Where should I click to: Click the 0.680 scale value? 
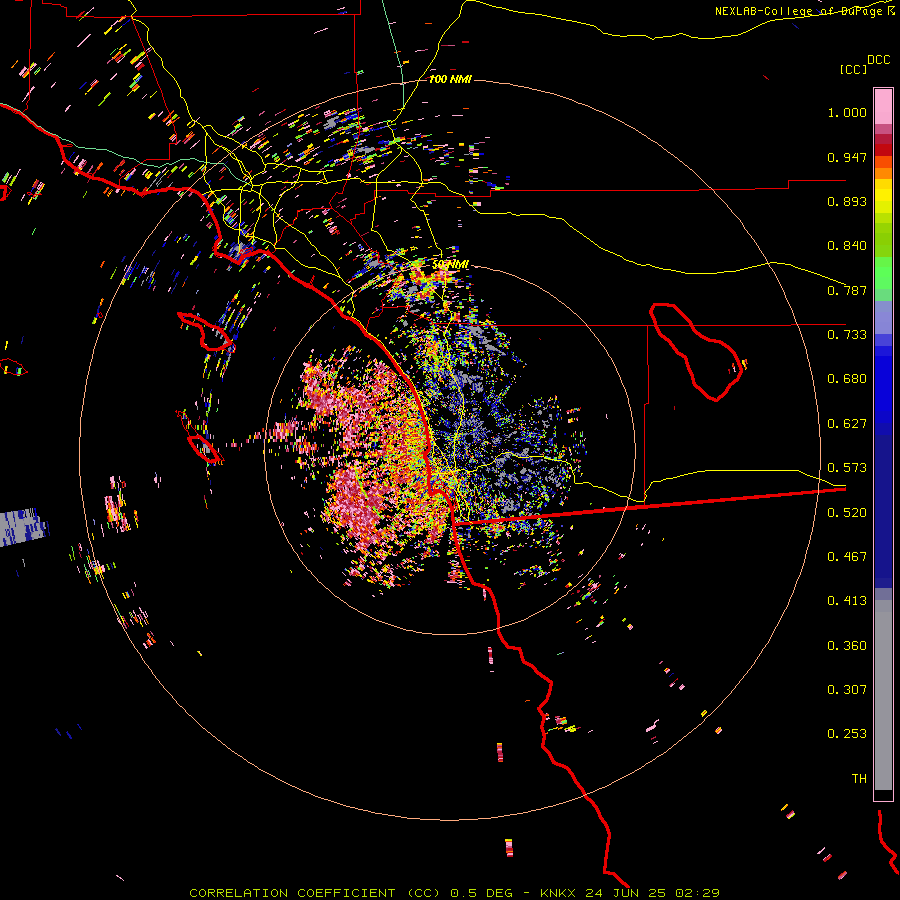[x=847, y=379]
